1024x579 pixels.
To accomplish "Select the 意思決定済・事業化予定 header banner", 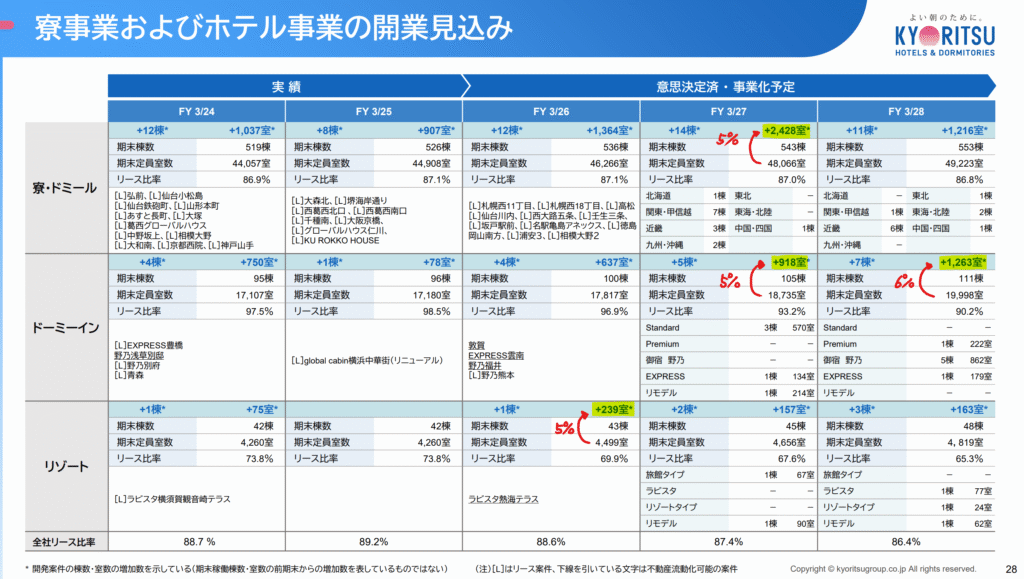I will (729, 86).
